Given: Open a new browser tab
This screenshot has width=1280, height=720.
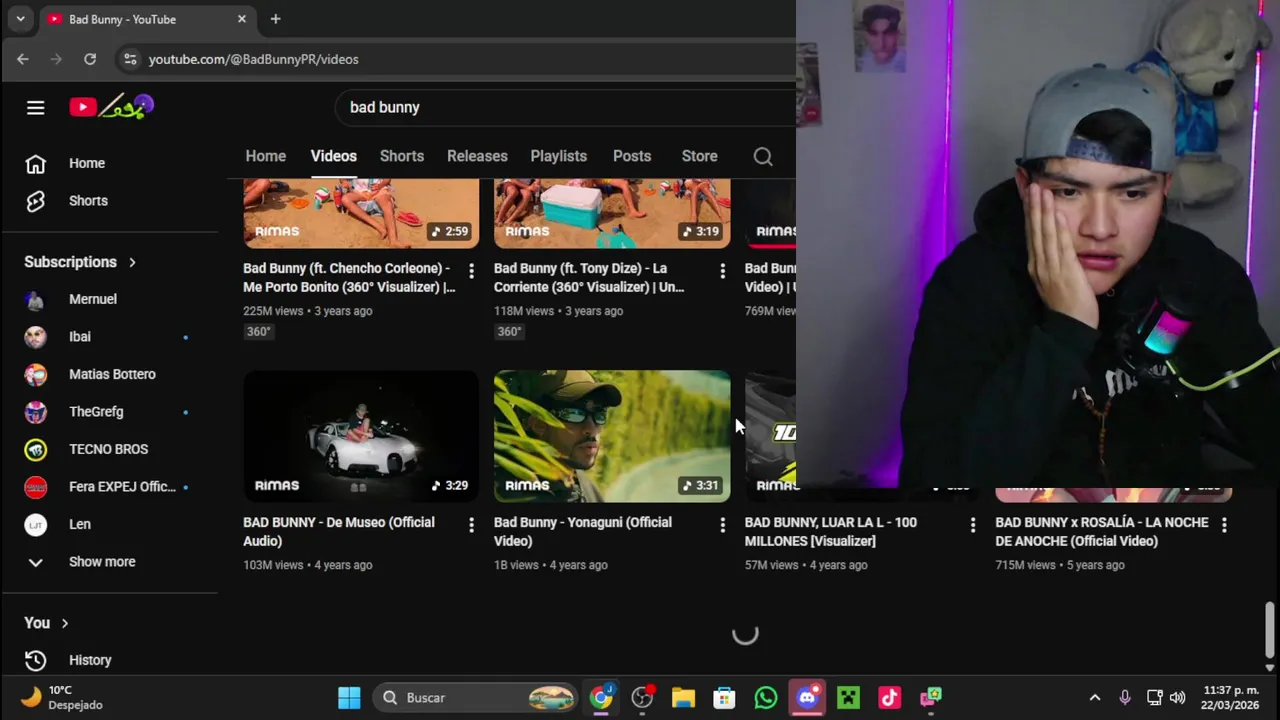Looking at the screenshot, I should point(275,19).
